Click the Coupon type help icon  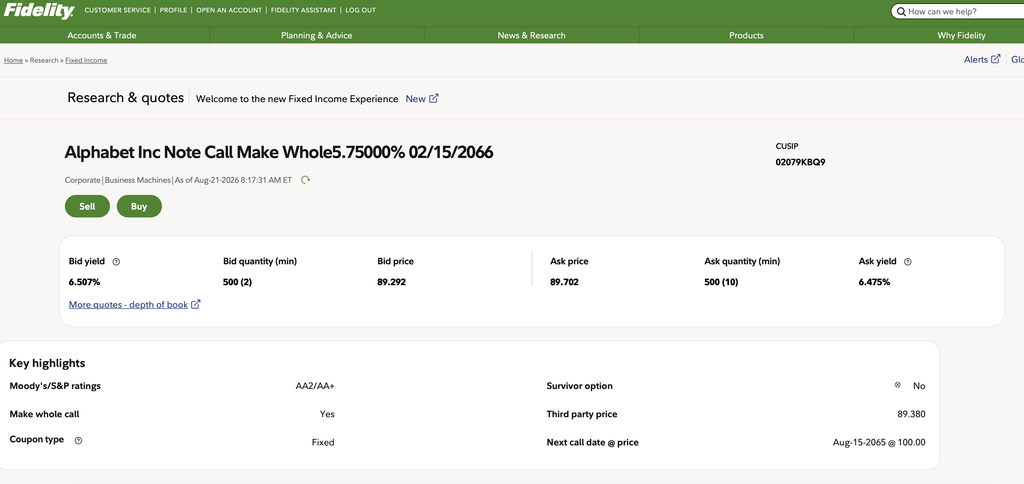[x=78, y=440]
